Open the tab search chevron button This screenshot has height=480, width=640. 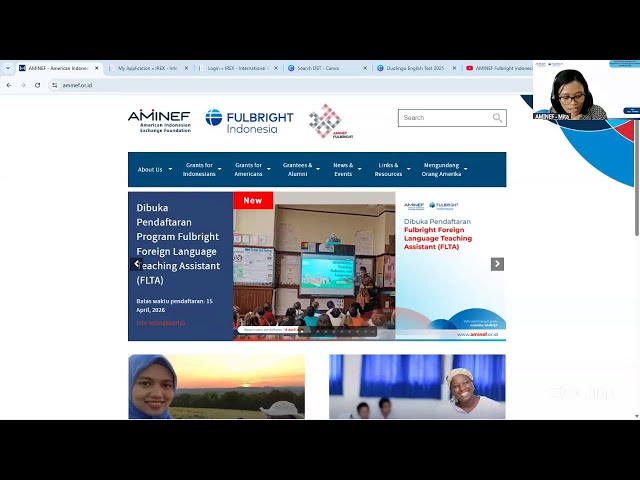[8, 68]
